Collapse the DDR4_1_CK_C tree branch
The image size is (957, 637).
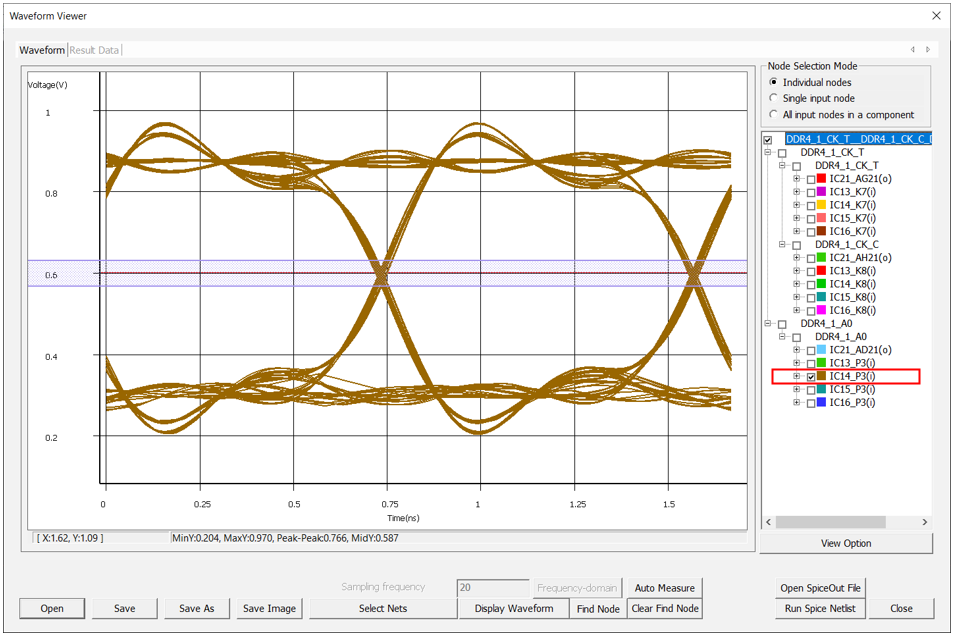pos(782,244)
